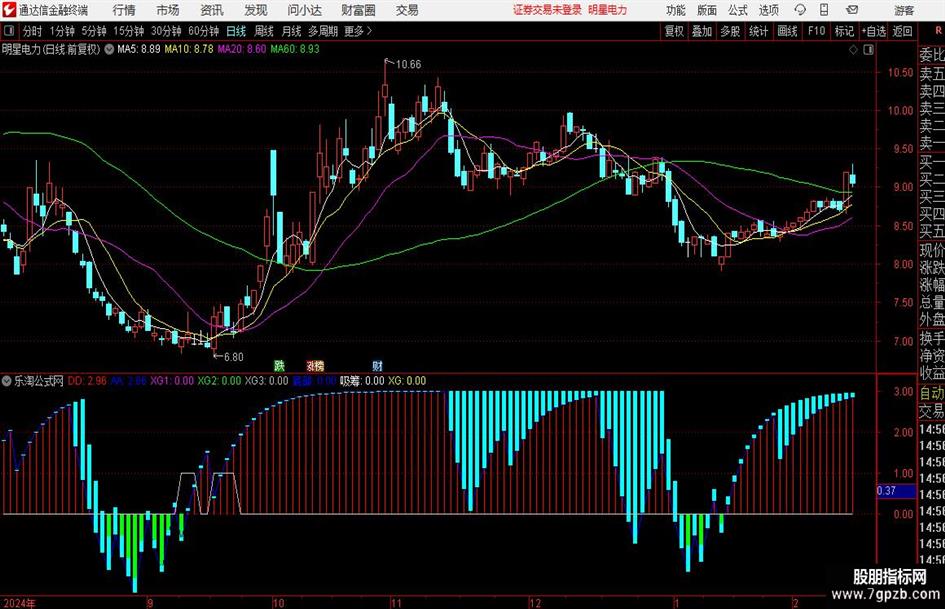Add the stock via +自选 button
Screen dimensions: 945x609
tap(874, 31)
